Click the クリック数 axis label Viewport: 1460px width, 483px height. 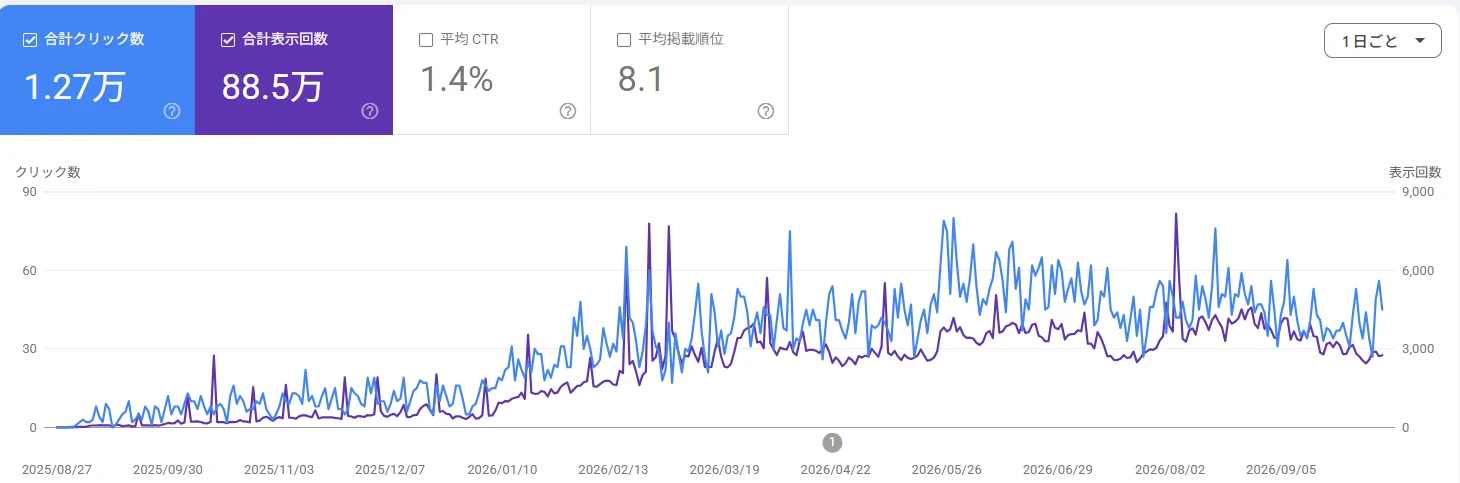(48, 172)
